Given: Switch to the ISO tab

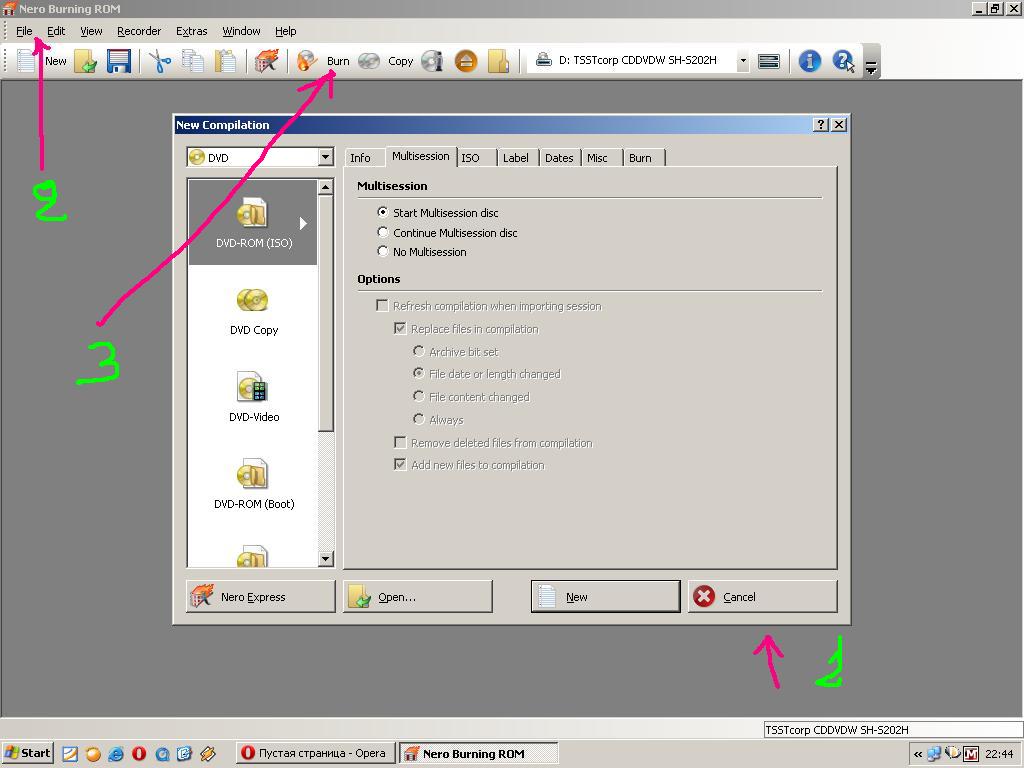Looking at the screenshot, I should click(x=470, y=158).
